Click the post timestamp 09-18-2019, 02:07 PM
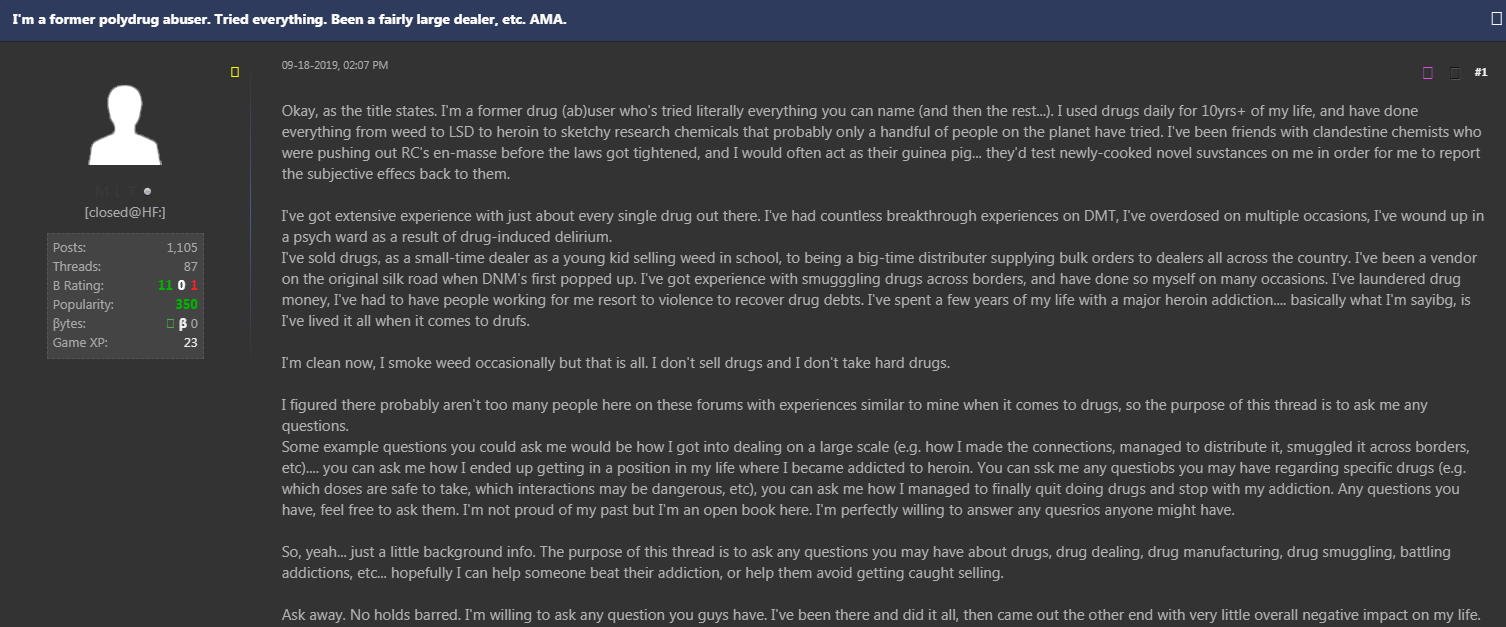The image size is (1506, 627). click(335, 65)
